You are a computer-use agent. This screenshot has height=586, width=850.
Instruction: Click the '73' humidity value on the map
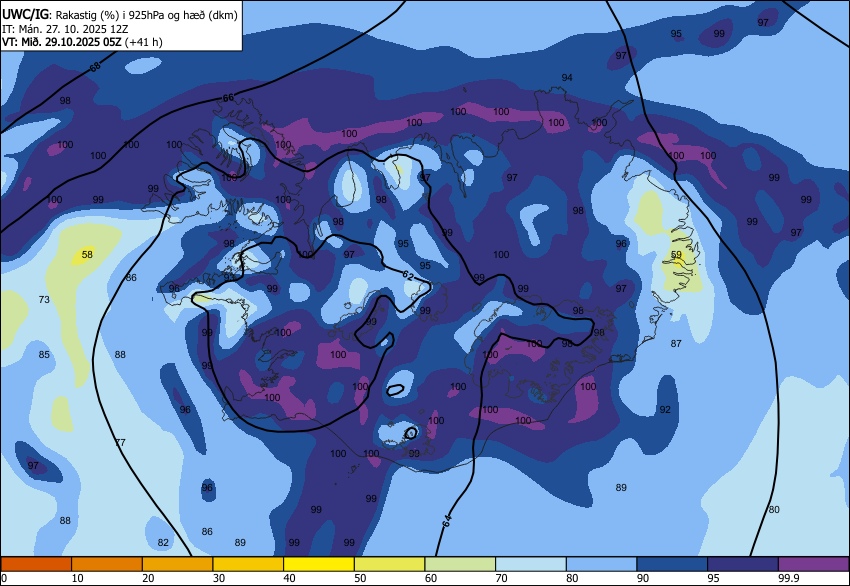pyautogui.click(x=44, y=299)
